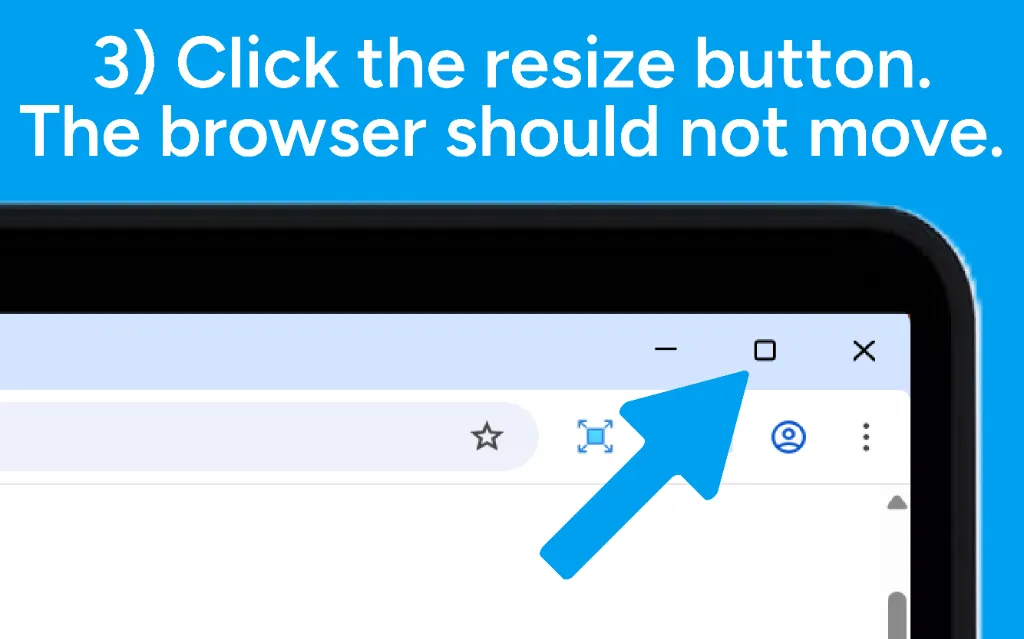Click "The browser should not move" text
The height and width of the screenshot is (639, 1024).
pos(512,133)
